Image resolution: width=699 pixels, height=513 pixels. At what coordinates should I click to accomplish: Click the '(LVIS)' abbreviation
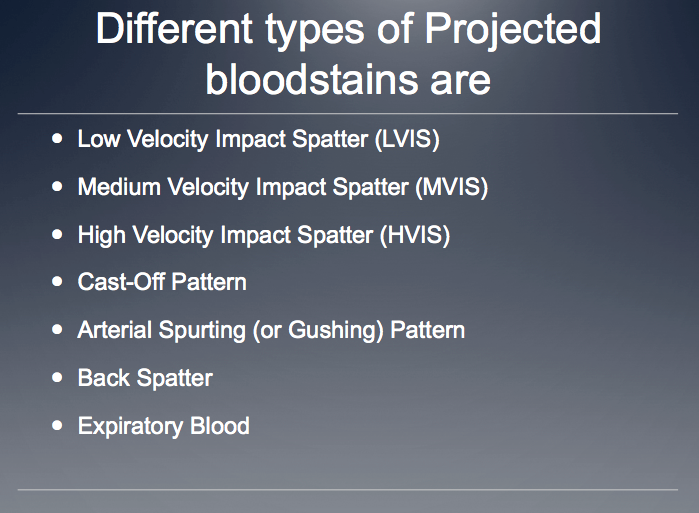point(407,139)
